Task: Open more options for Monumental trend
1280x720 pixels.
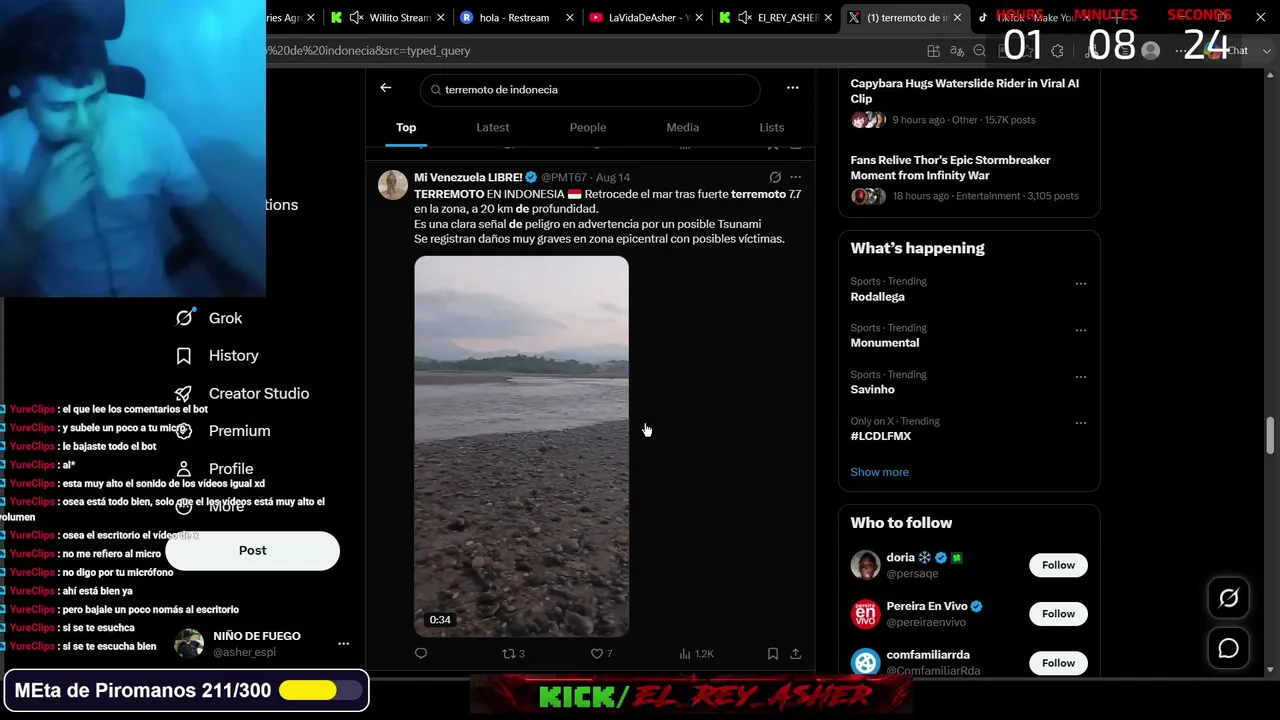Action: click(x=1081, y=330)
